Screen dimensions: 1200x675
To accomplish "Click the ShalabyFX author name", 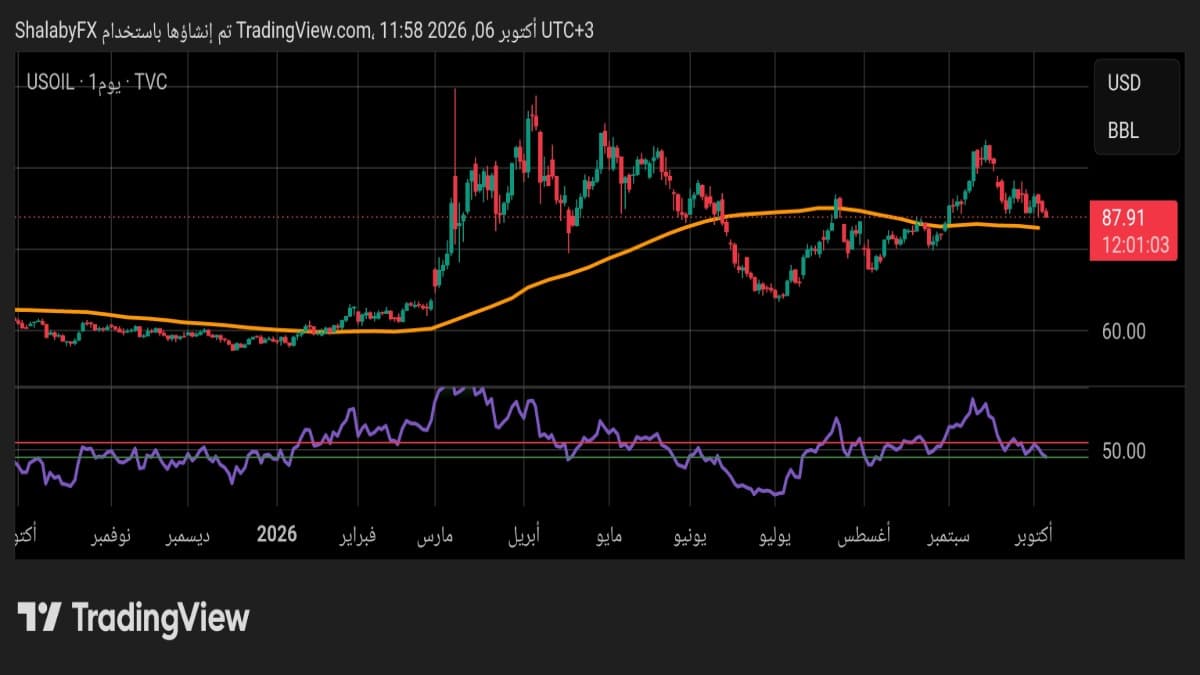I will pos(55,31).
